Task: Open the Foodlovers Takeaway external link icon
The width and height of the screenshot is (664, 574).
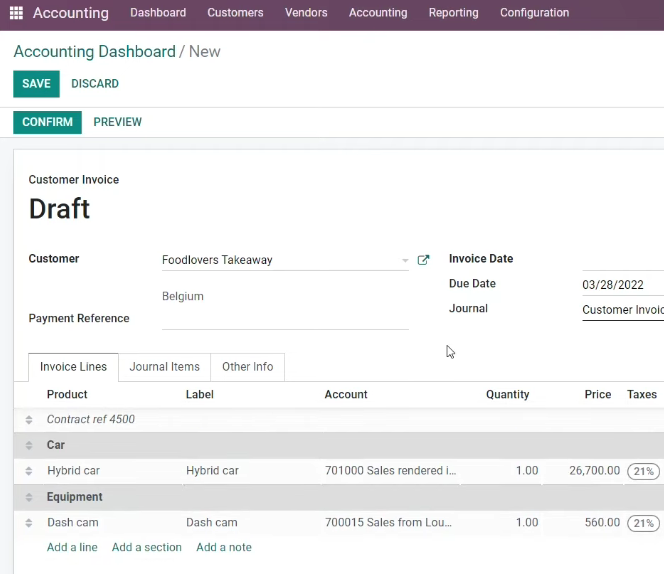Action: [x=423, y=260]
